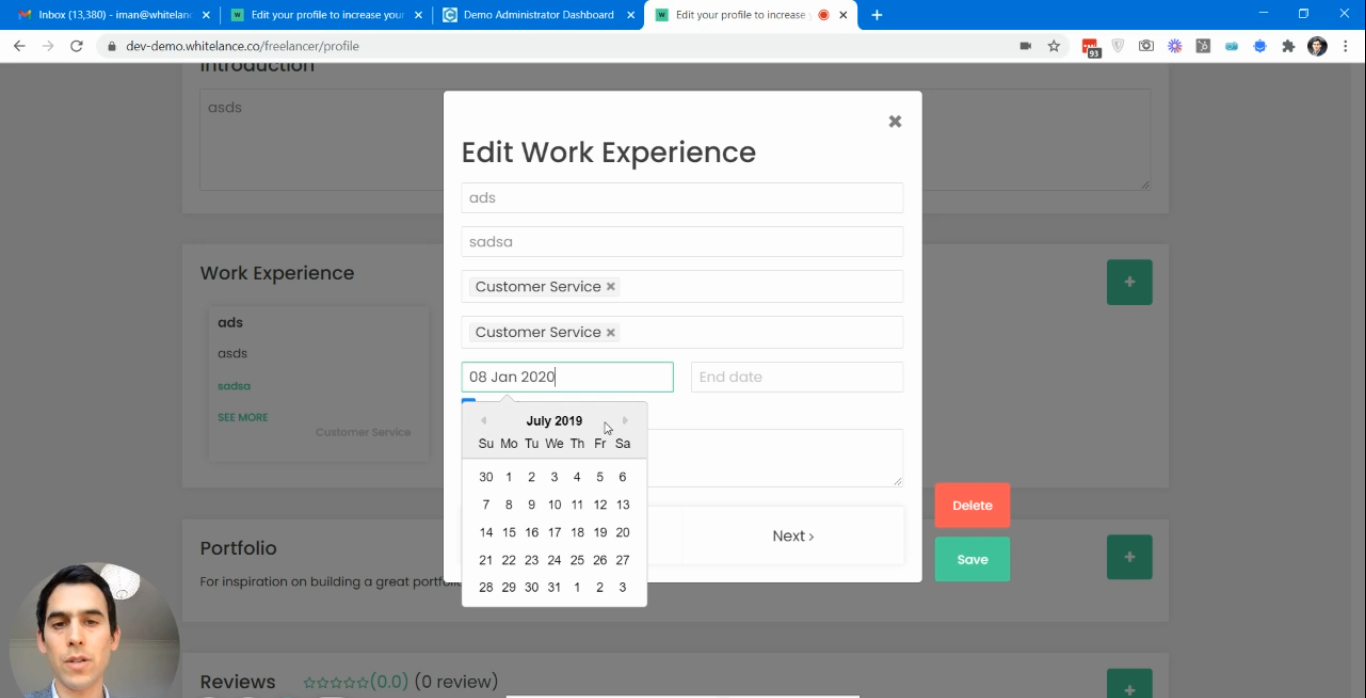Pick day 27 in the calendar
The width and height of the screenshot is (1366, 698).
(623, 561)
